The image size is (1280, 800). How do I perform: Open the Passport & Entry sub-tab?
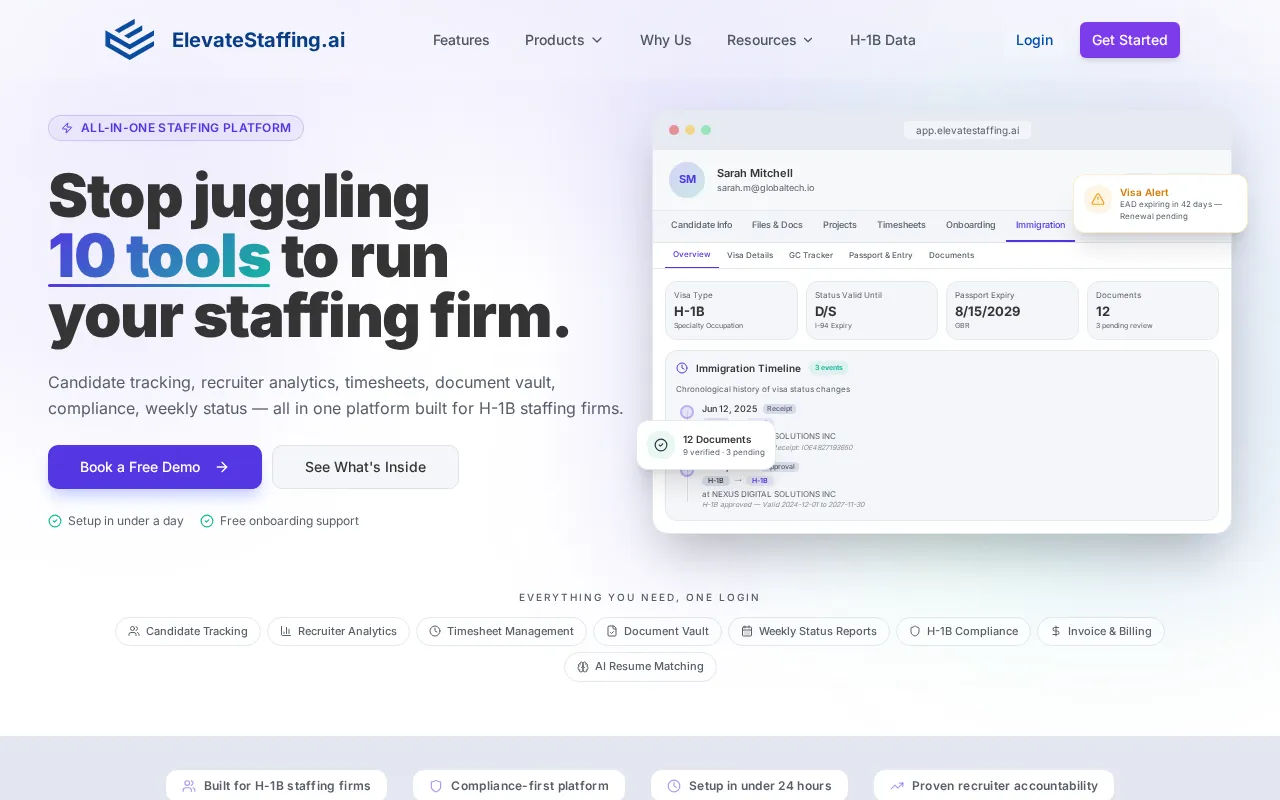(881, 255)
